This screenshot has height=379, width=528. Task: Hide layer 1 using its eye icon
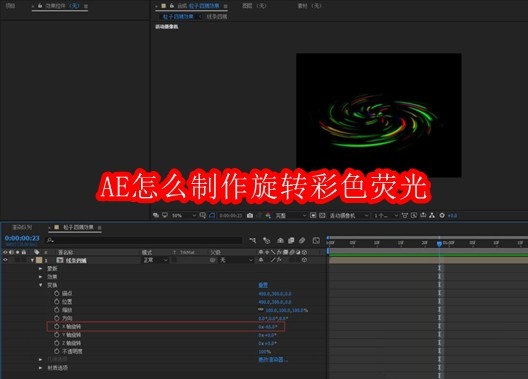pyautogui.click(x=5, y=260)
